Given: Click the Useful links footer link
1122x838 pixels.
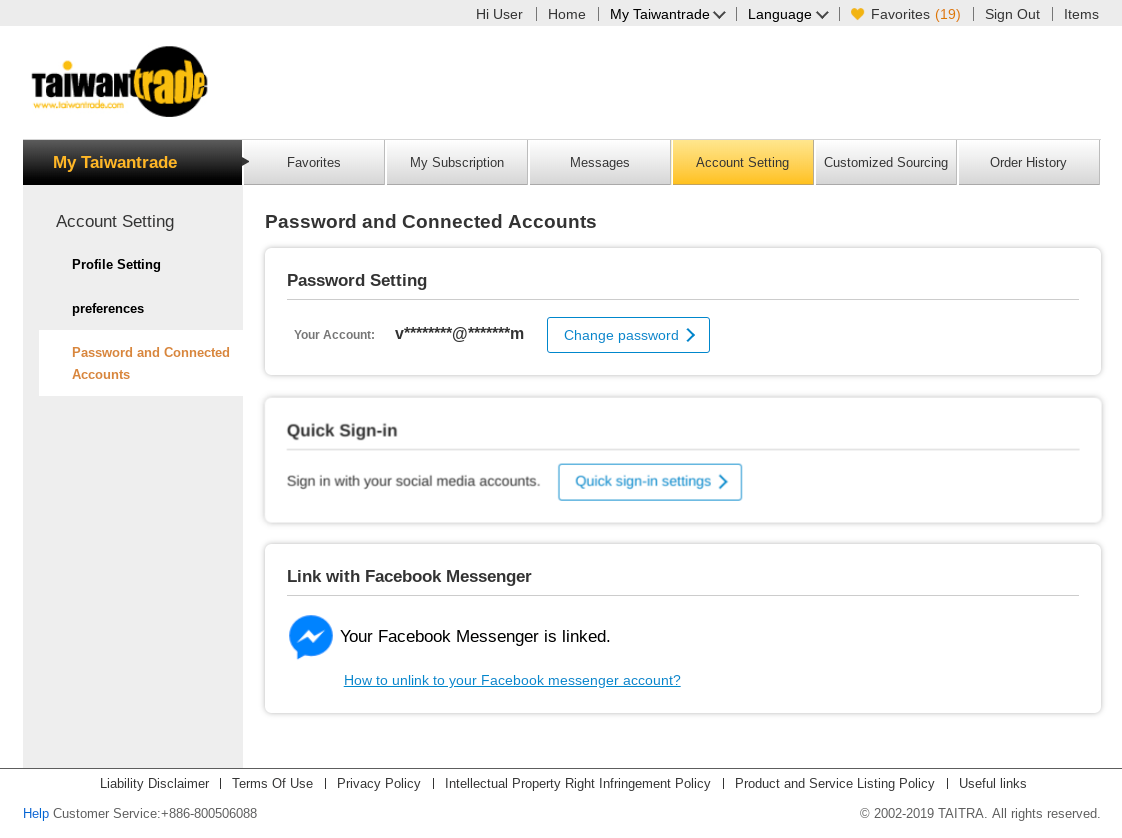Looking at the screenshot, I should tap(992, 784).
